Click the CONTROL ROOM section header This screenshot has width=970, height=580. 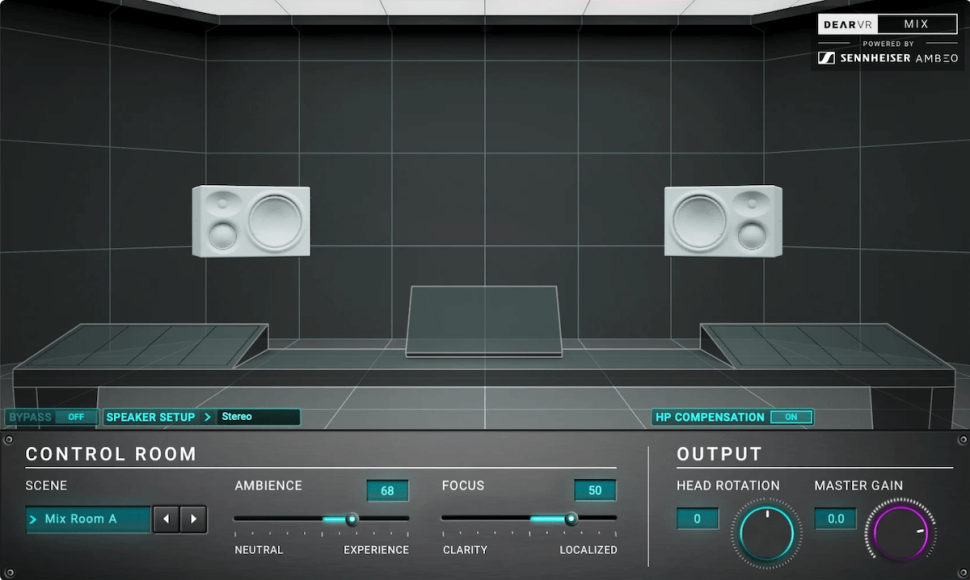112,454
